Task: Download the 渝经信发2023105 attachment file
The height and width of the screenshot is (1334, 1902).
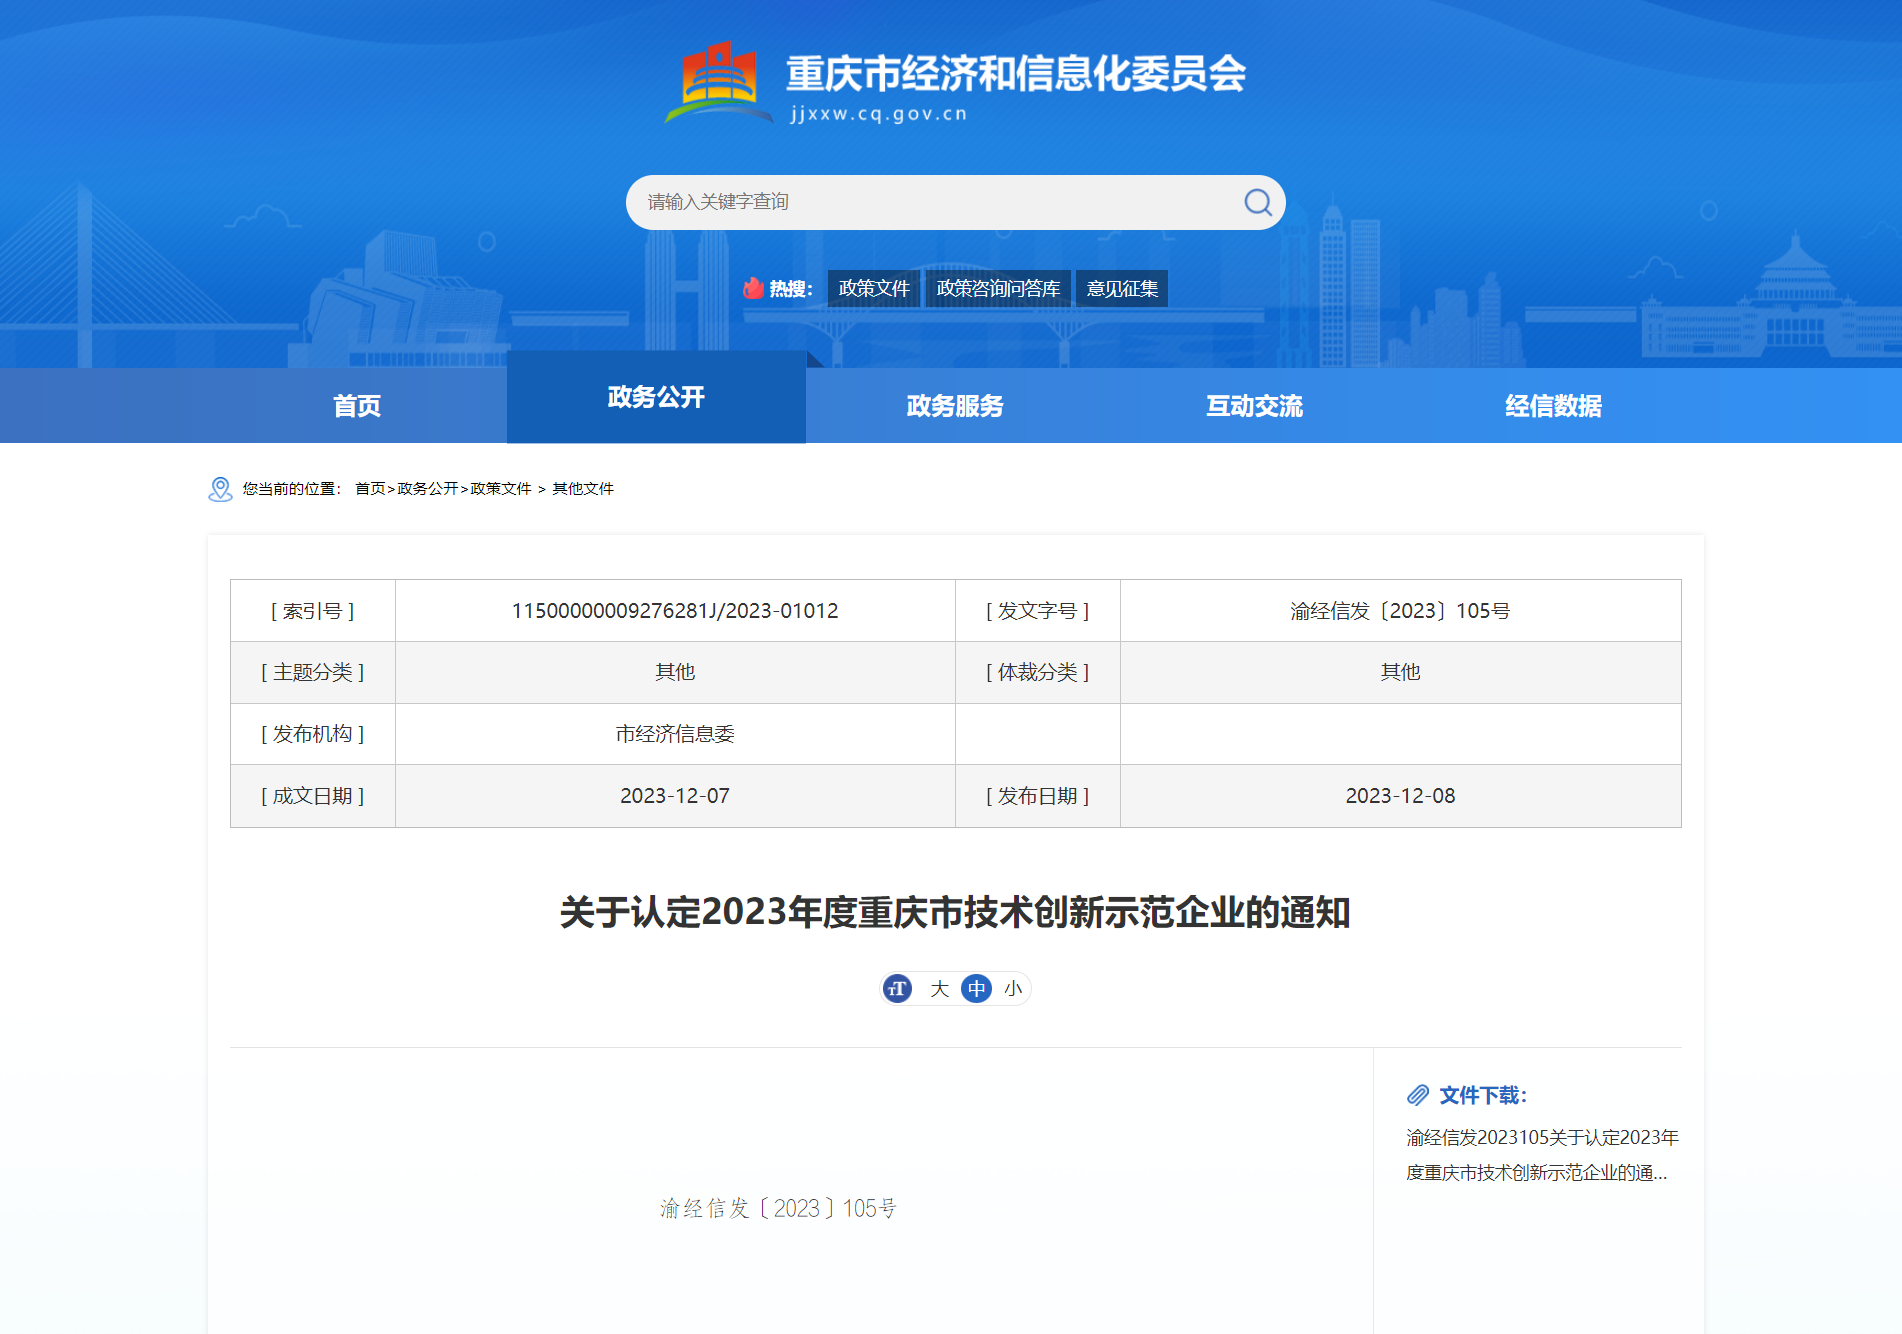Action: (x=1541, y=1155)
